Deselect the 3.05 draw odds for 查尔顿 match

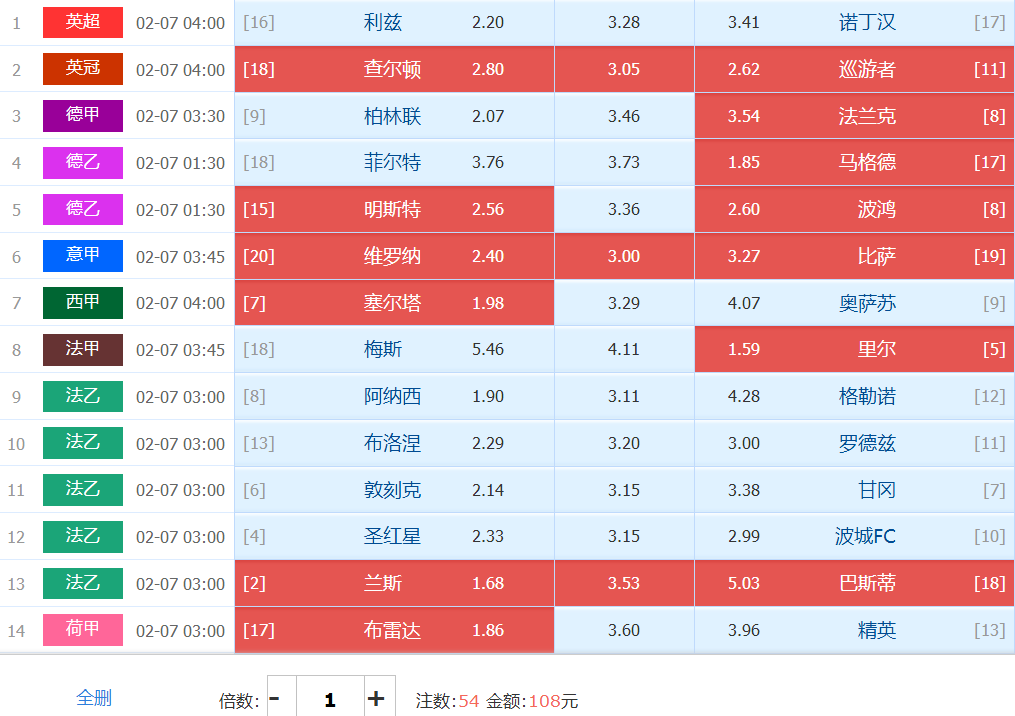[624, 69]
